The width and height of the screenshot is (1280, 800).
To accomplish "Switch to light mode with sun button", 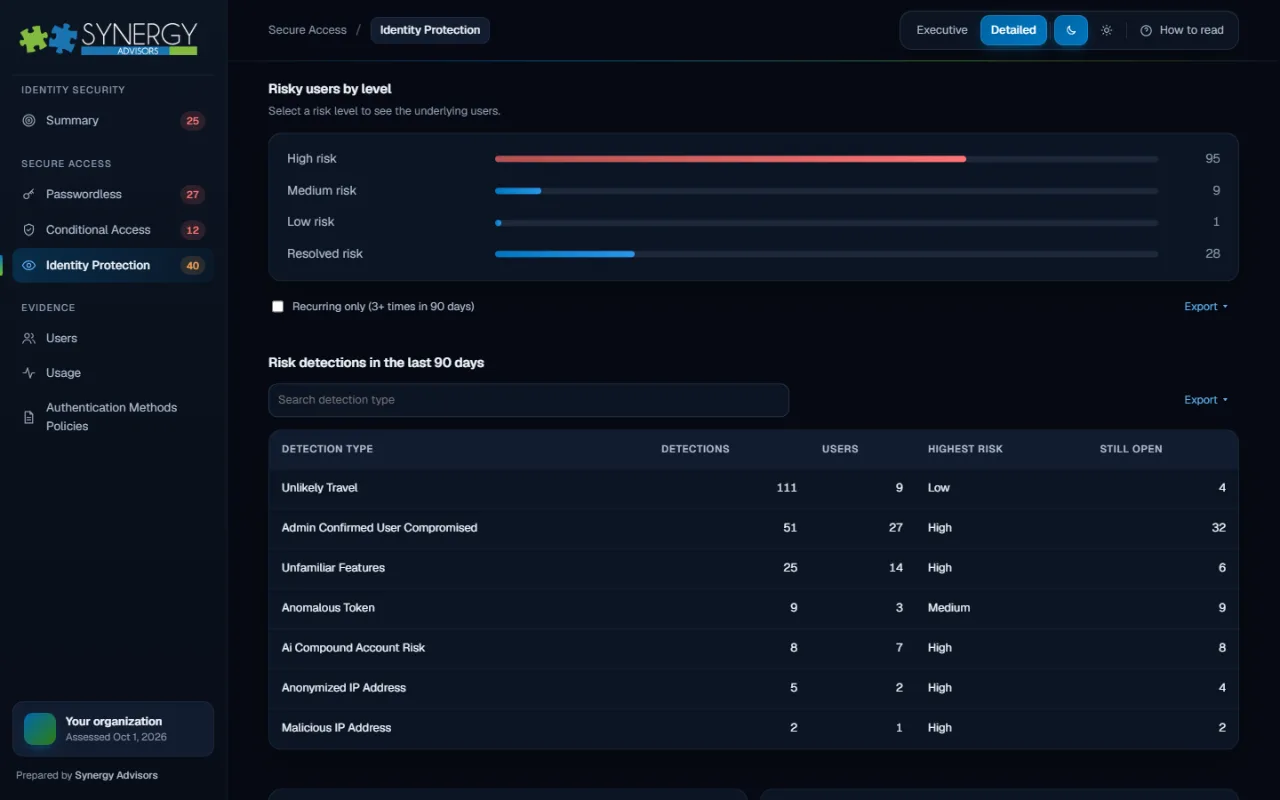I will click(1107, 30).
